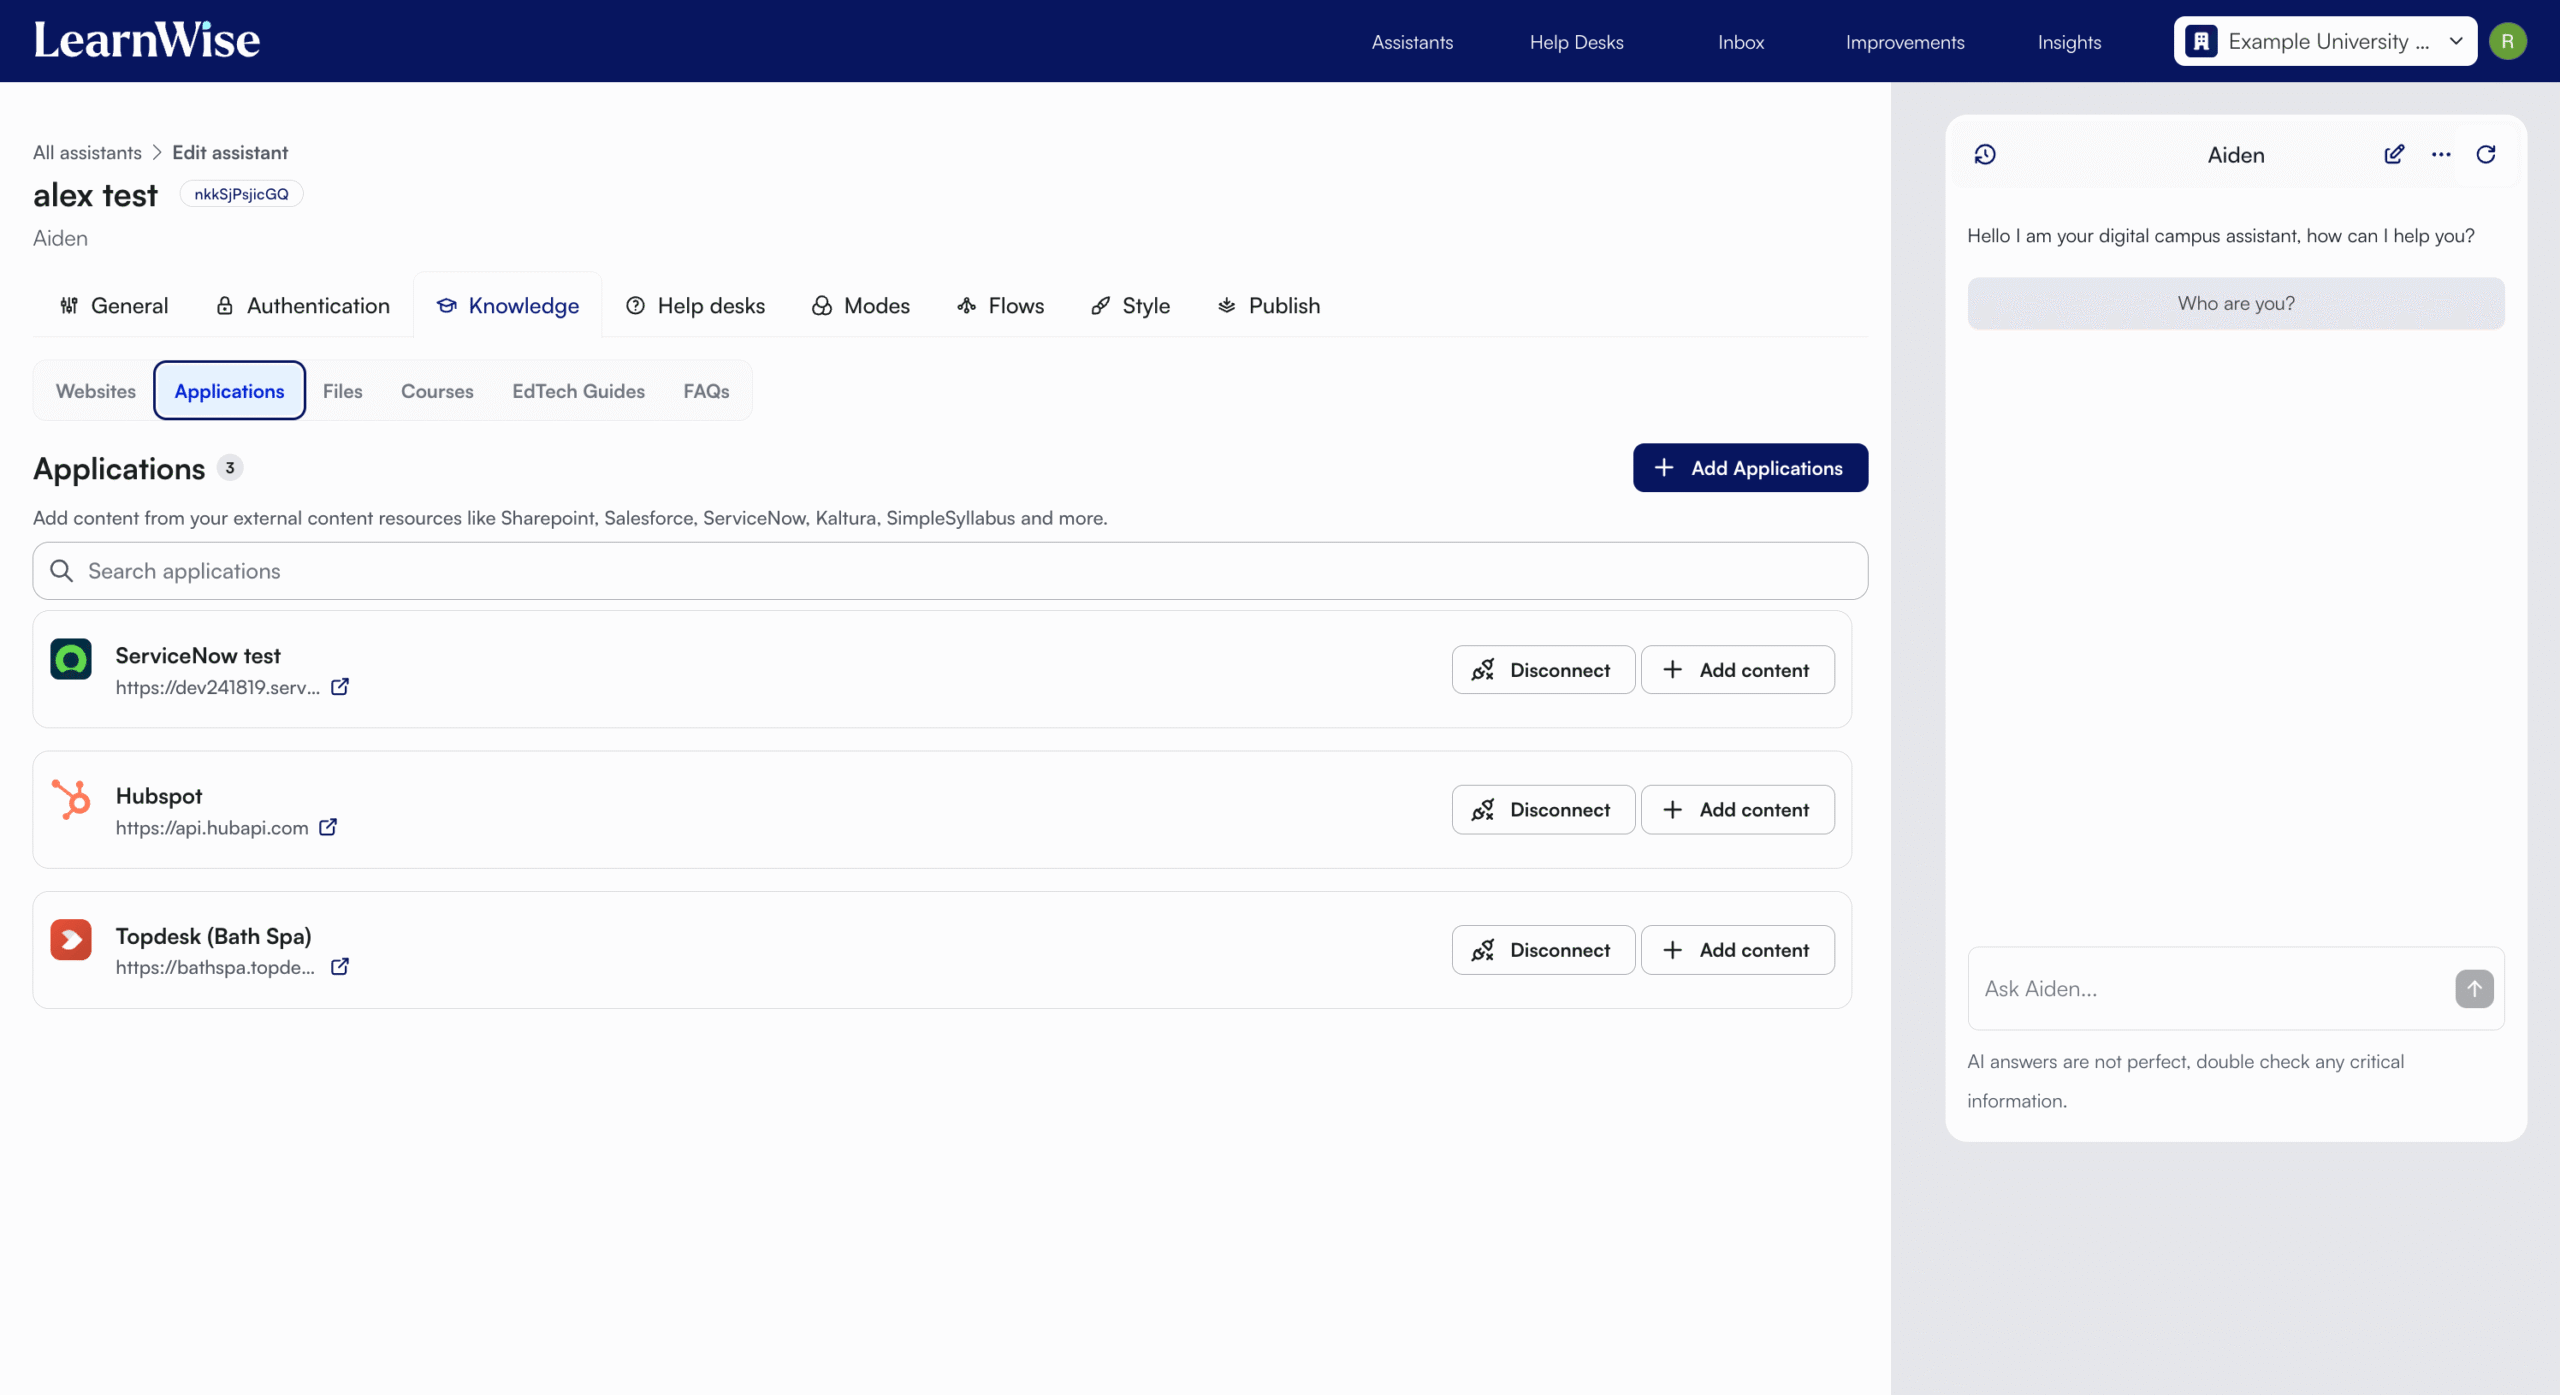Open the three-dot menu in the Aiden panel
Screen dimensions: 2560x1395
pyautogui.click(x=2440, y=154)
